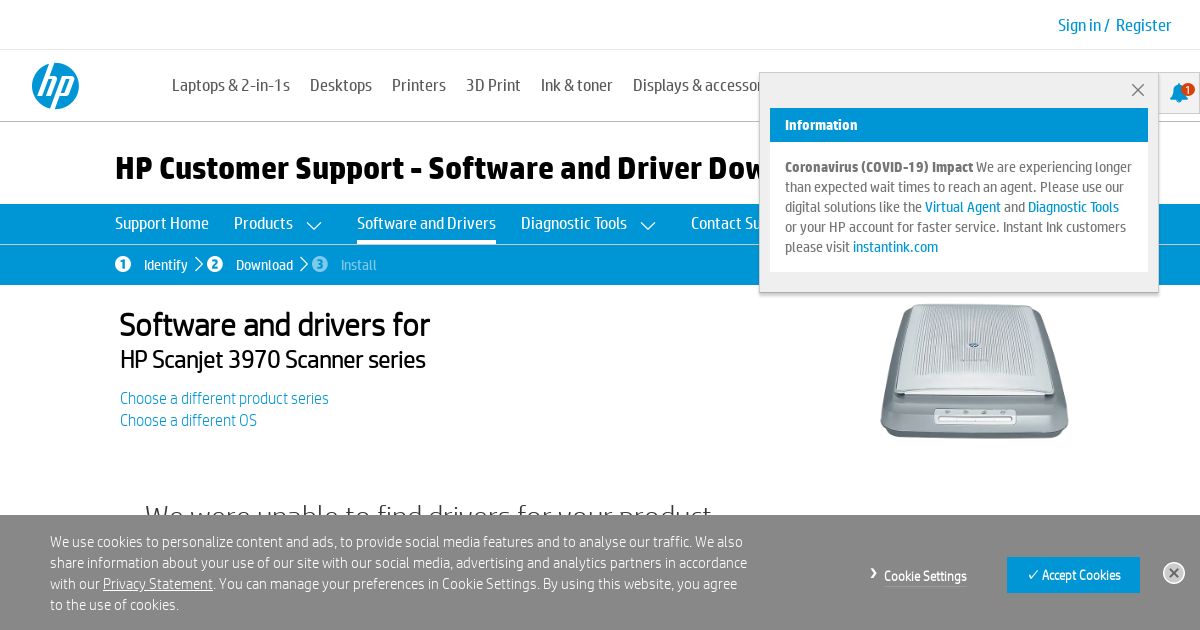Click Choose a different OS link
1200x630 pixels.
[188, 420]
